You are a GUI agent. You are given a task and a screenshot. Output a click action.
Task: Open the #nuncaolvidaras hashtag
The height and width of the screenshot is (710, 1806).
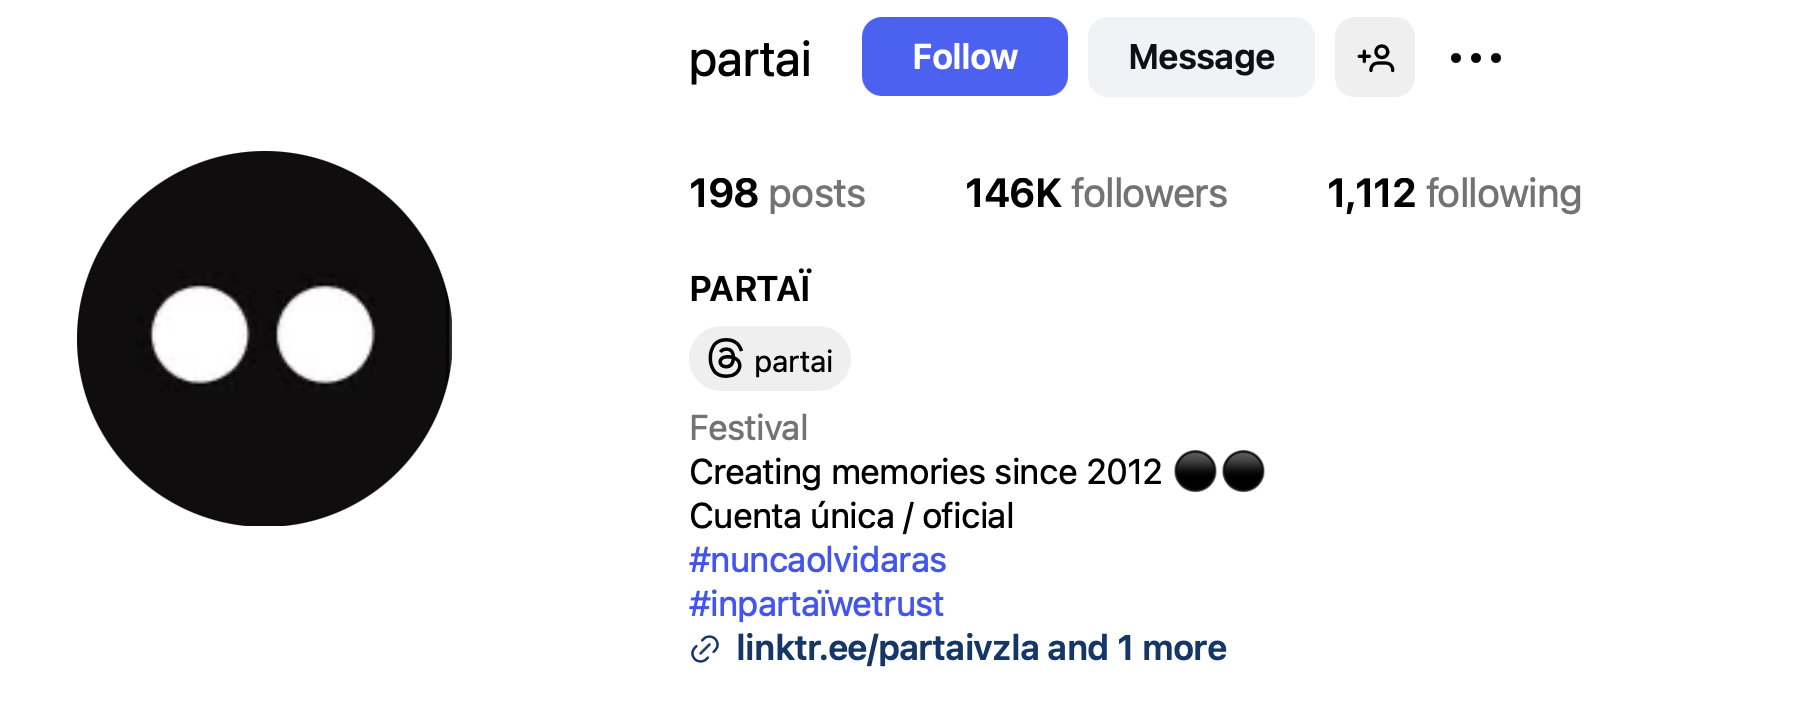point(818,560)
